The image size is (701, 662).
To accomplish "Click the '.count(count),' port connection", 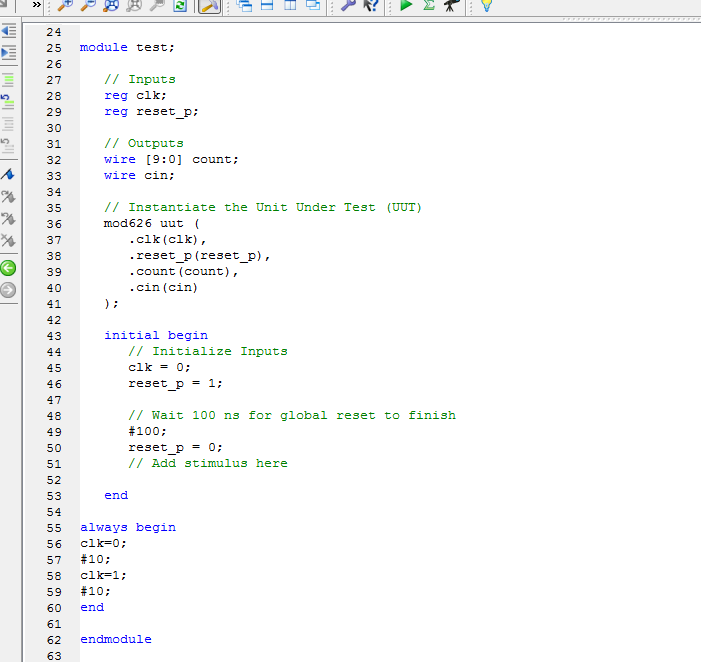I will [183, 271].
